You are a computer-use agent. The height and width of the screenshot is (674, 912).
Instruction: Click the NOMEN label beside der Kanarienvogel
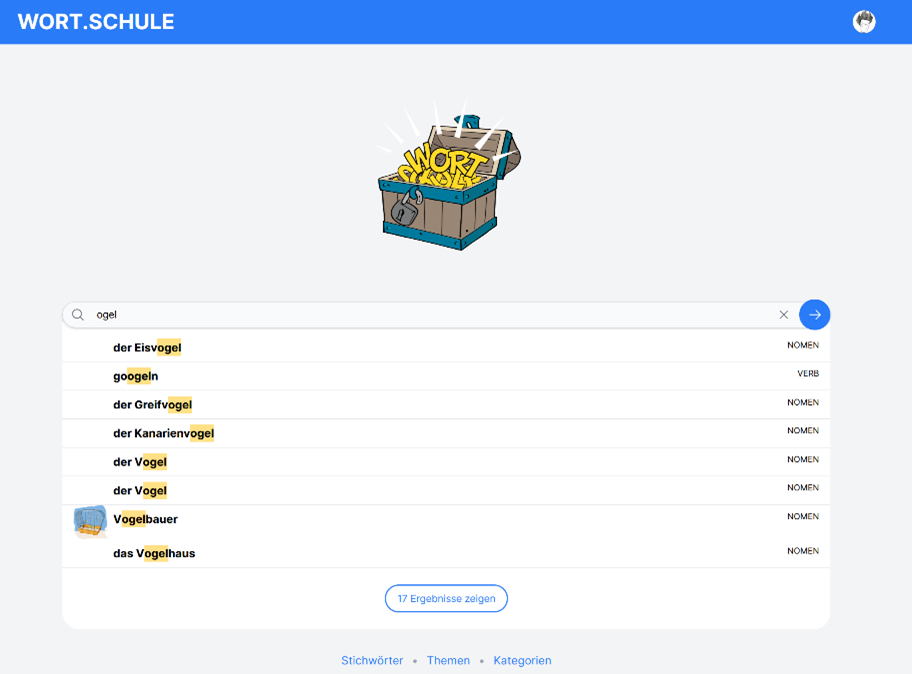803,430
